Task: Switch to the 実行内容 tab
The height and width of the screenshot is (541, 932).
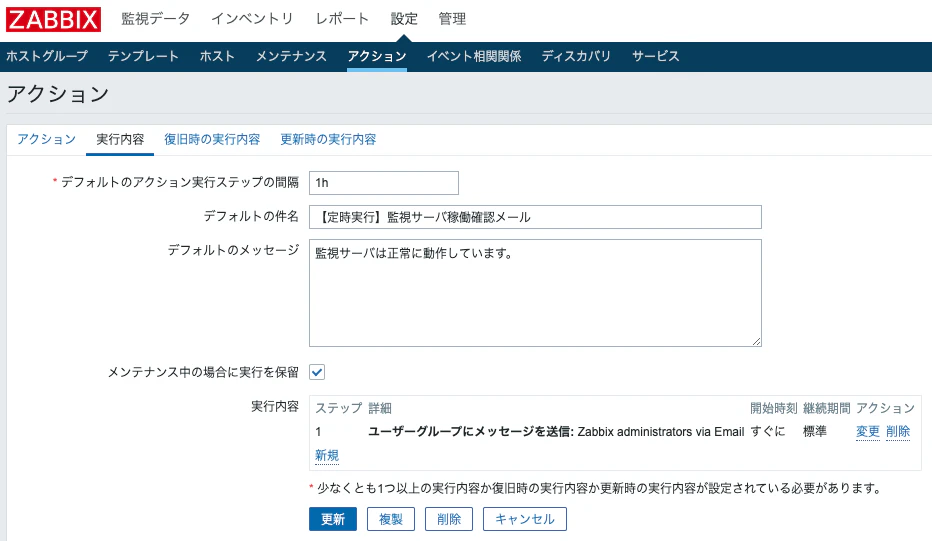Action: point(120,140)
